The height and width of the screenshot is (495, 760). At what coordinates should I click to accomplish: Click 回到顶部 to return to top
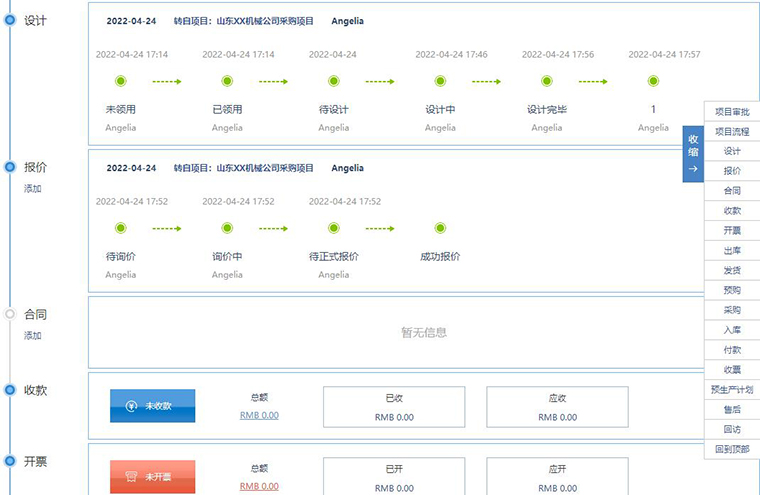point(732,449)
